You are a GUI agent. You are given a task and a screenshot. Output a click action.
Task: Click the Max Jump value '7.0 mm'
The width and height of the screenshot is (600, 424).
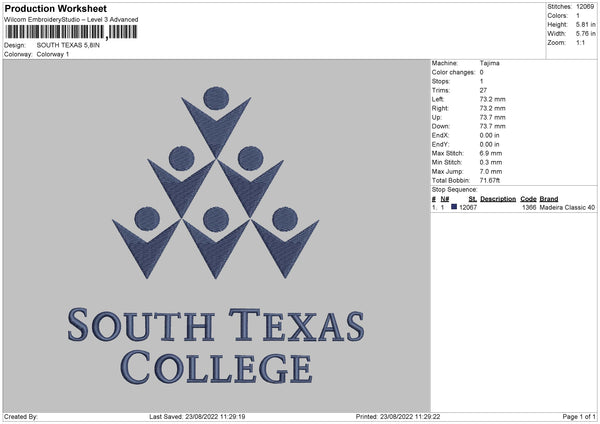(491, 172)
